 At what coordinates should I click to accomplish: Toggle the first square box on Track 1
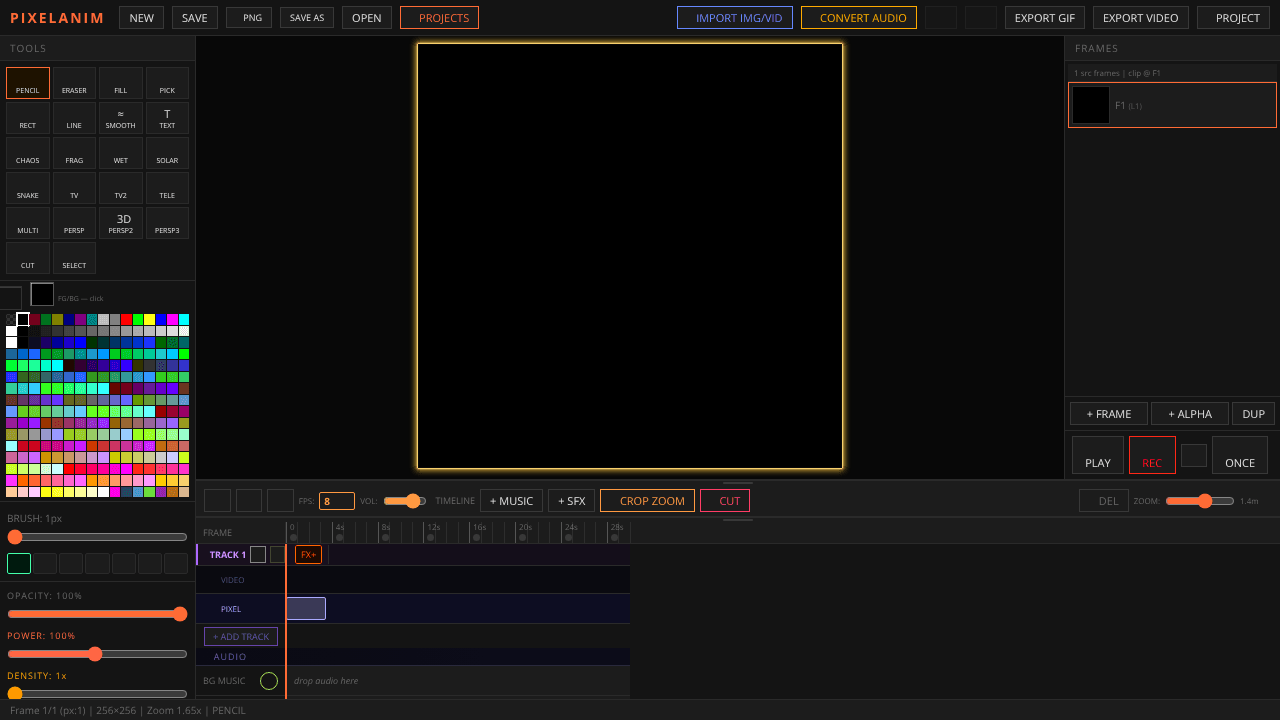[x=258, y=554]
